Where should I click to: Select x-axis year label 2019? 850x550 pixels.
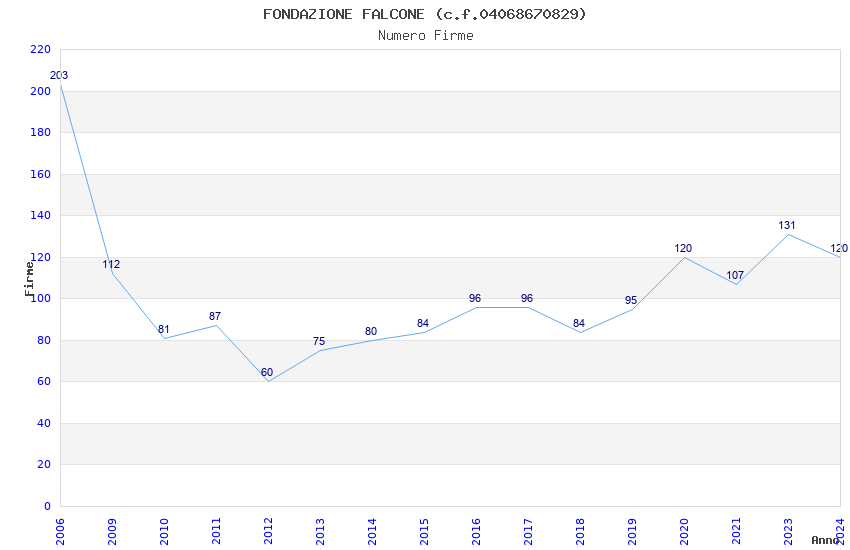(x=632, y=532)
